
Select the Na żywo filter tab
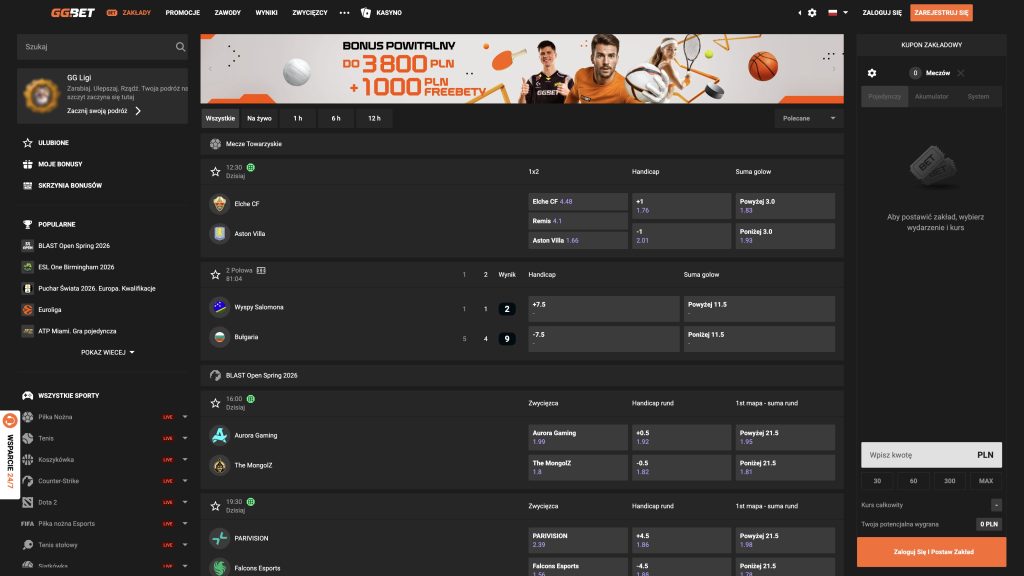pyautogui.click(x=259, y=118)
